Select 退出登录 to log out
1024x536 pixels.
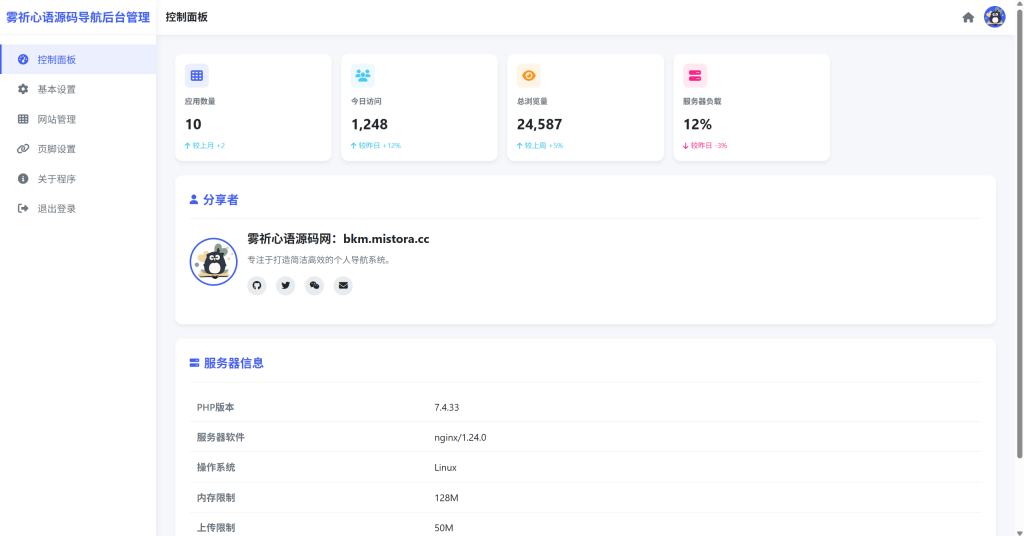[78, 208]
